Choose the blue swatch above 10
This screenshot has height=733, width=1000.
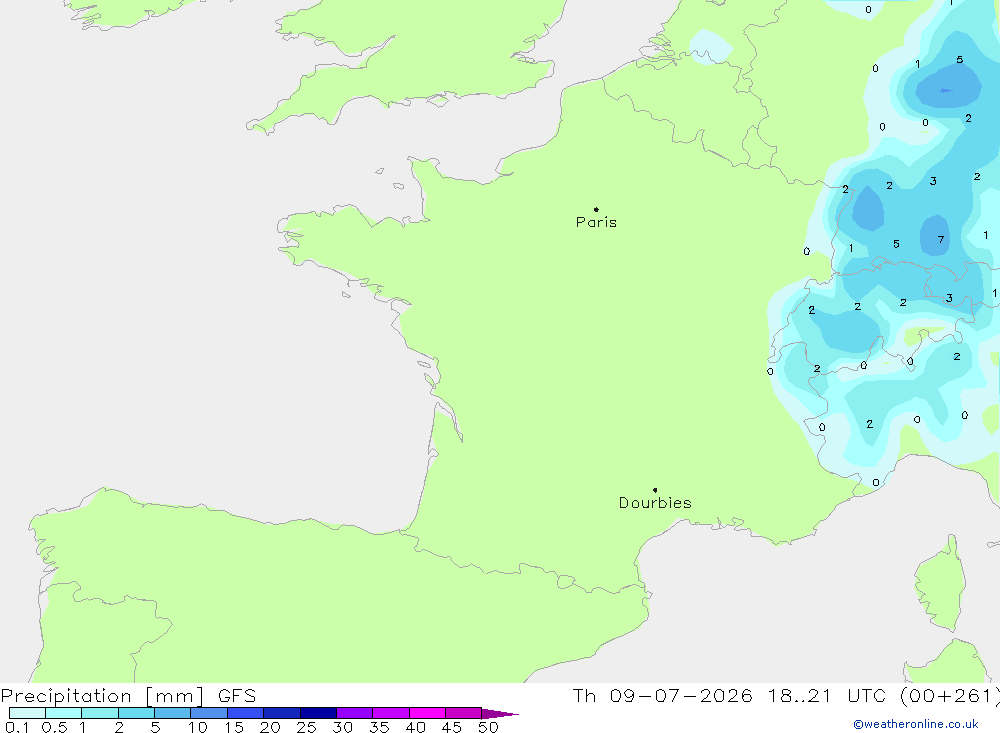tap(209, 713)
